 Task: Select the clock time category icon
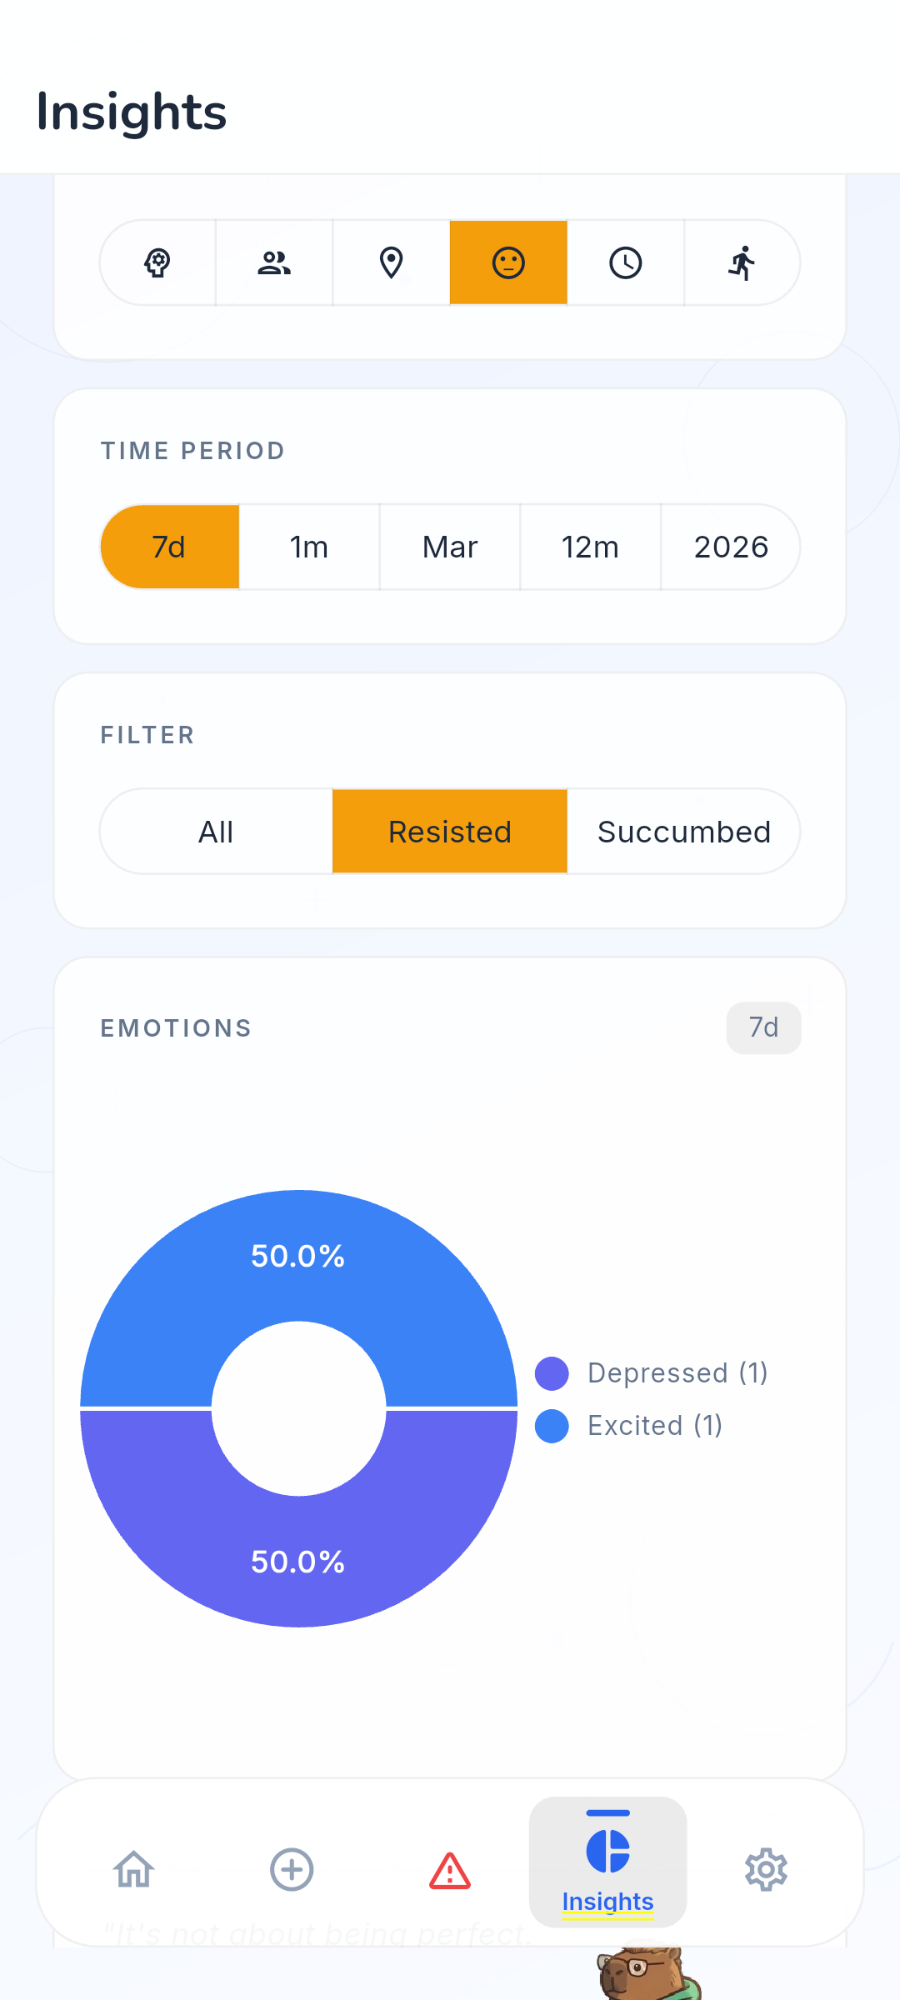click(625, 262)
